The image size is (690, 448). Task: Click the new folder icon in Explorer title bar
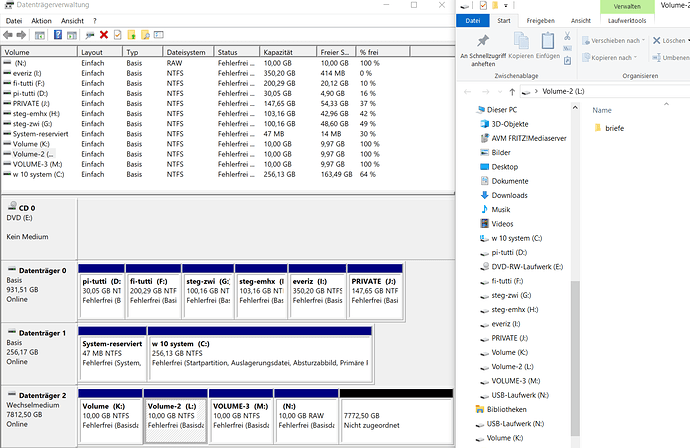point(495,5)
